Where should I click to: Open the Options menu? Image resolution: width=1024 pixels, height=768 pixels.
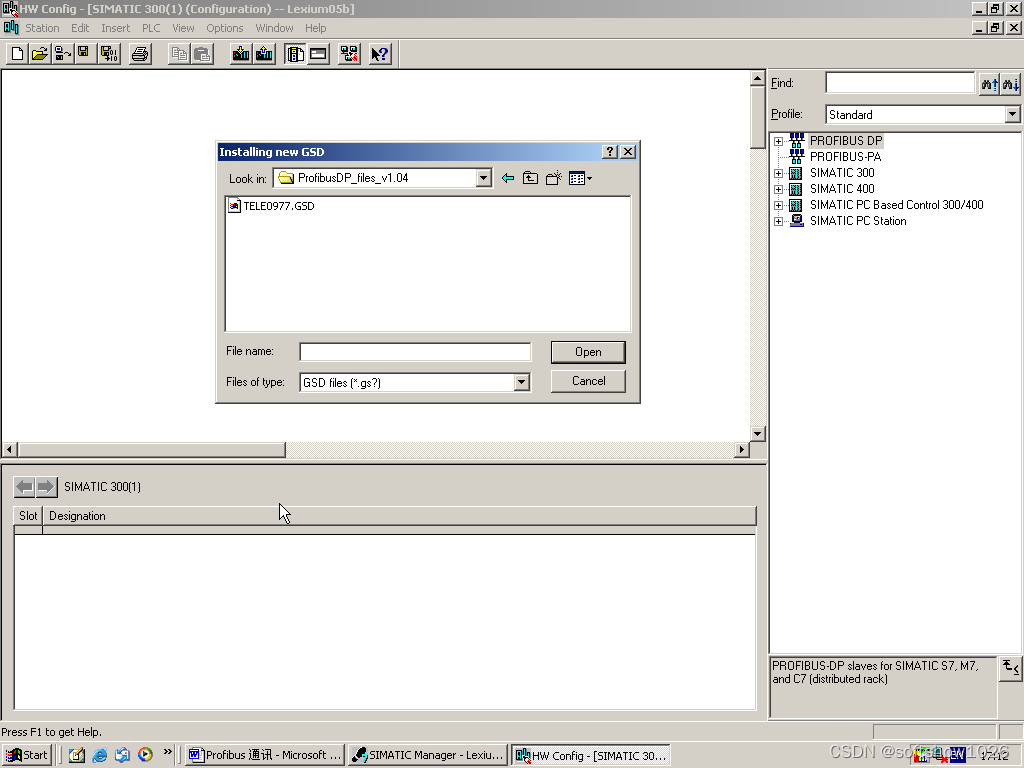(225, 28)
